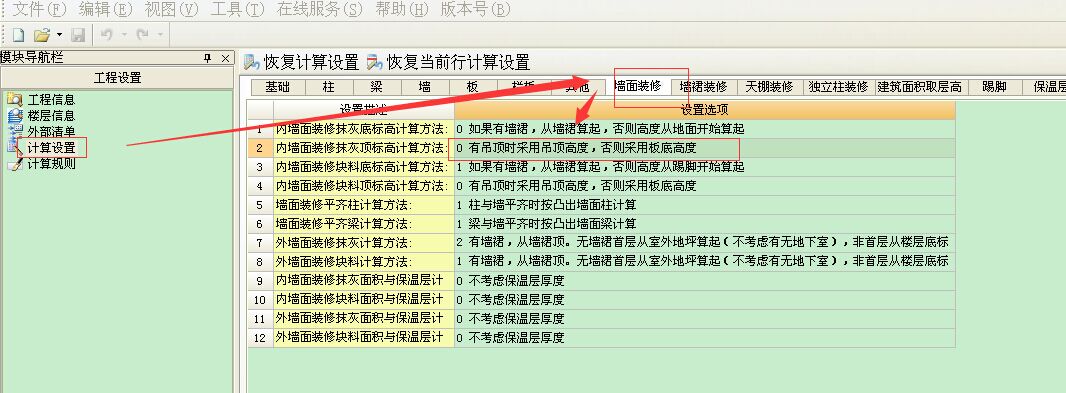Open the 视图(V) menu

click(x=172, y=10)
